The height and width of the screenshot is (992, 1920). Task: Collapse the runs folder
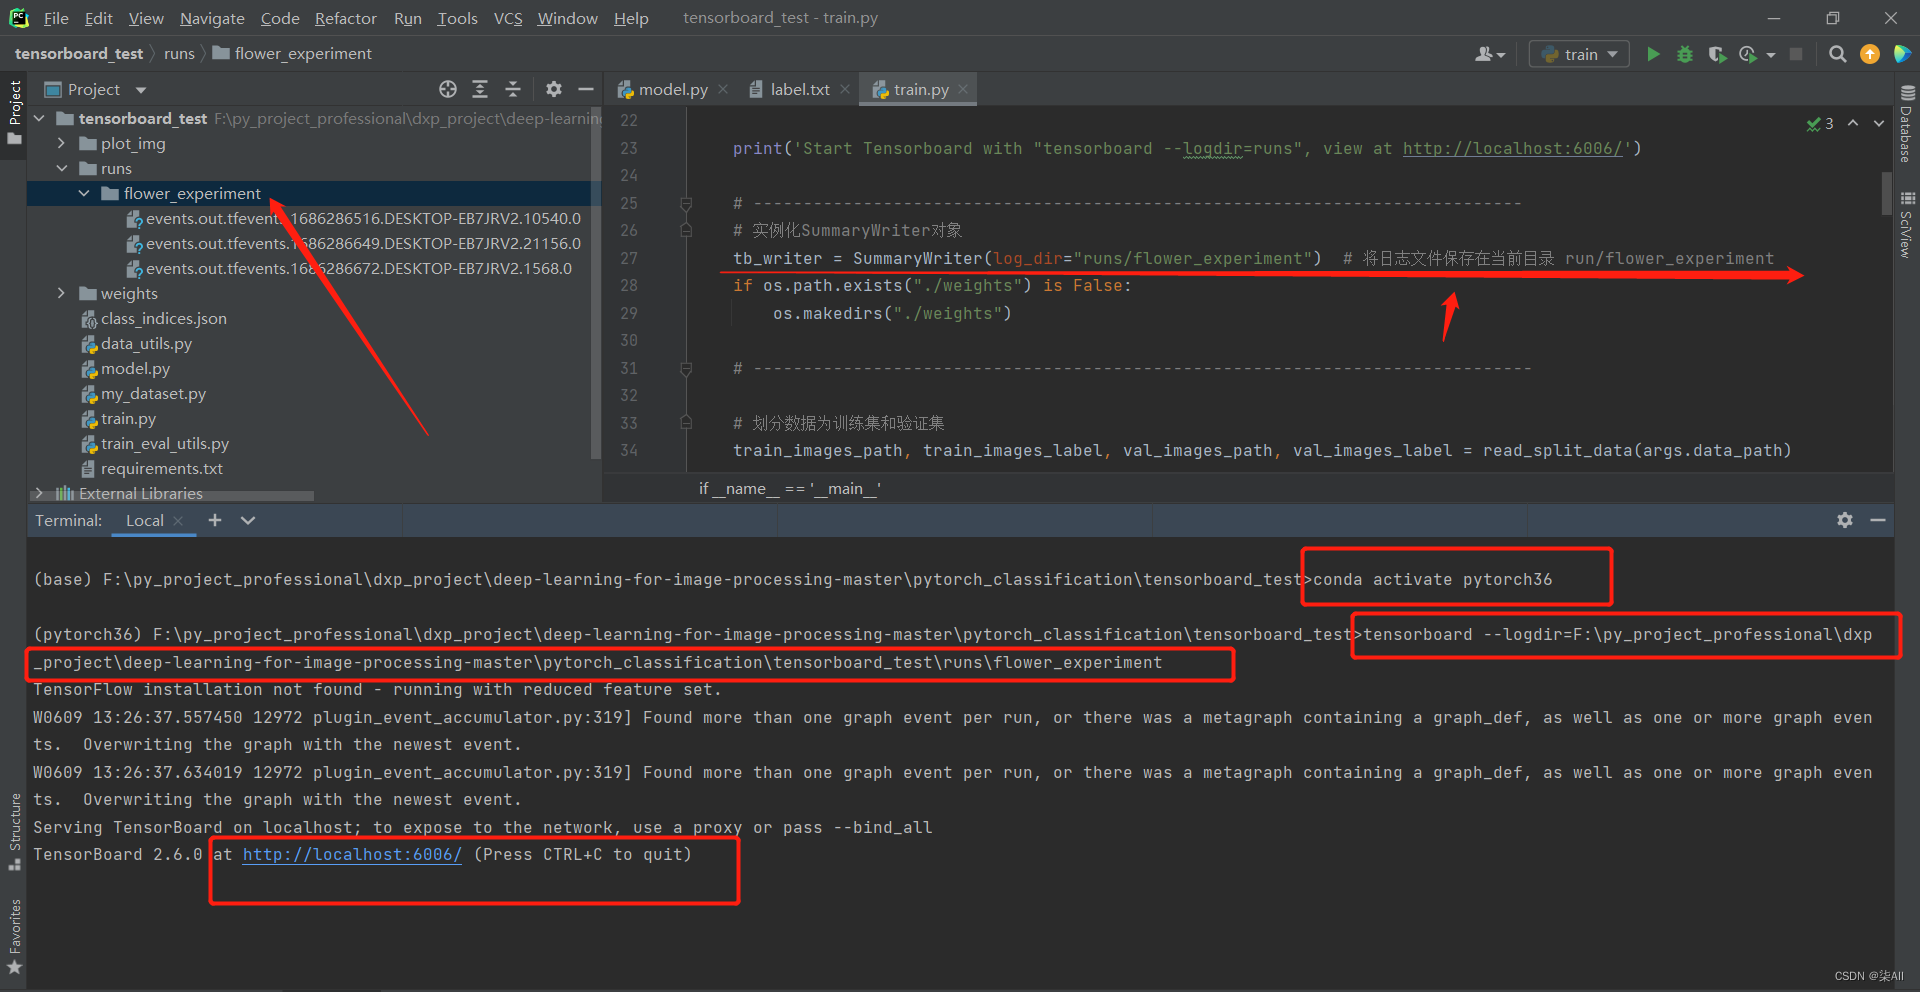tap(61, 168)
